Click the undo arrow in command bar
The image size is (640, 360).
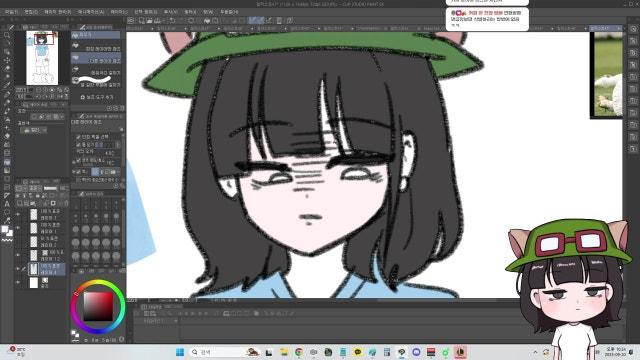(172, 20)
